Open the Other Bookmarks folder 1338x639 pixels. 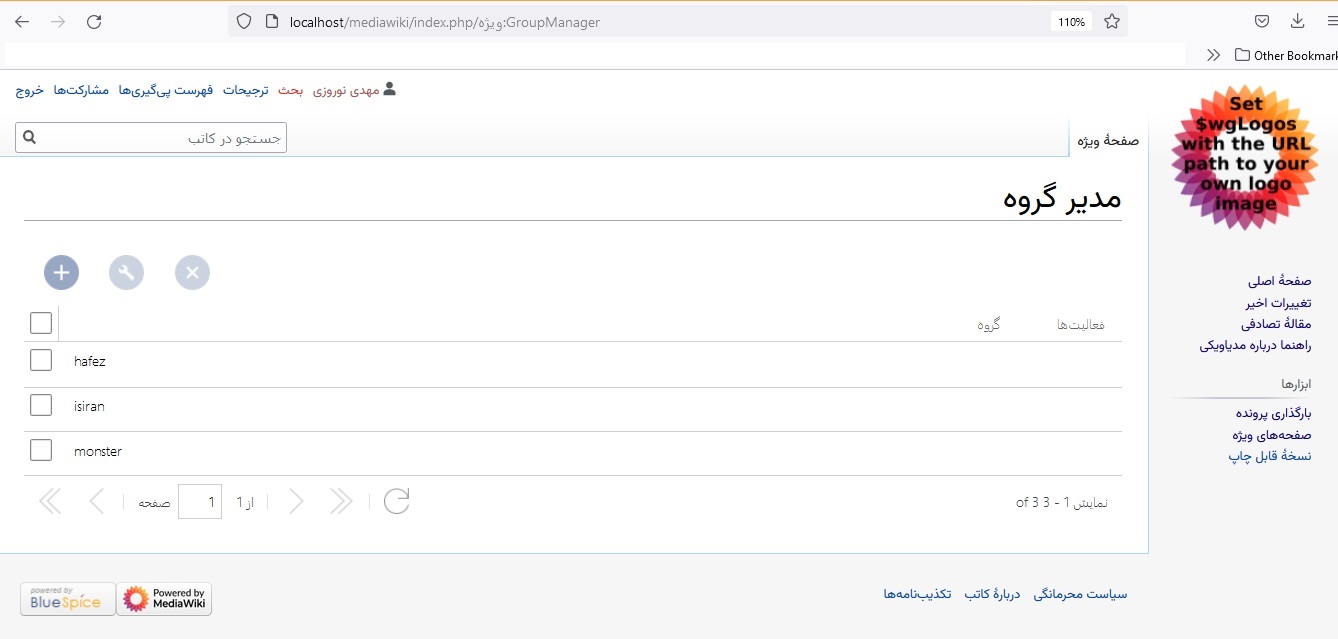(x=1286, y=56)
